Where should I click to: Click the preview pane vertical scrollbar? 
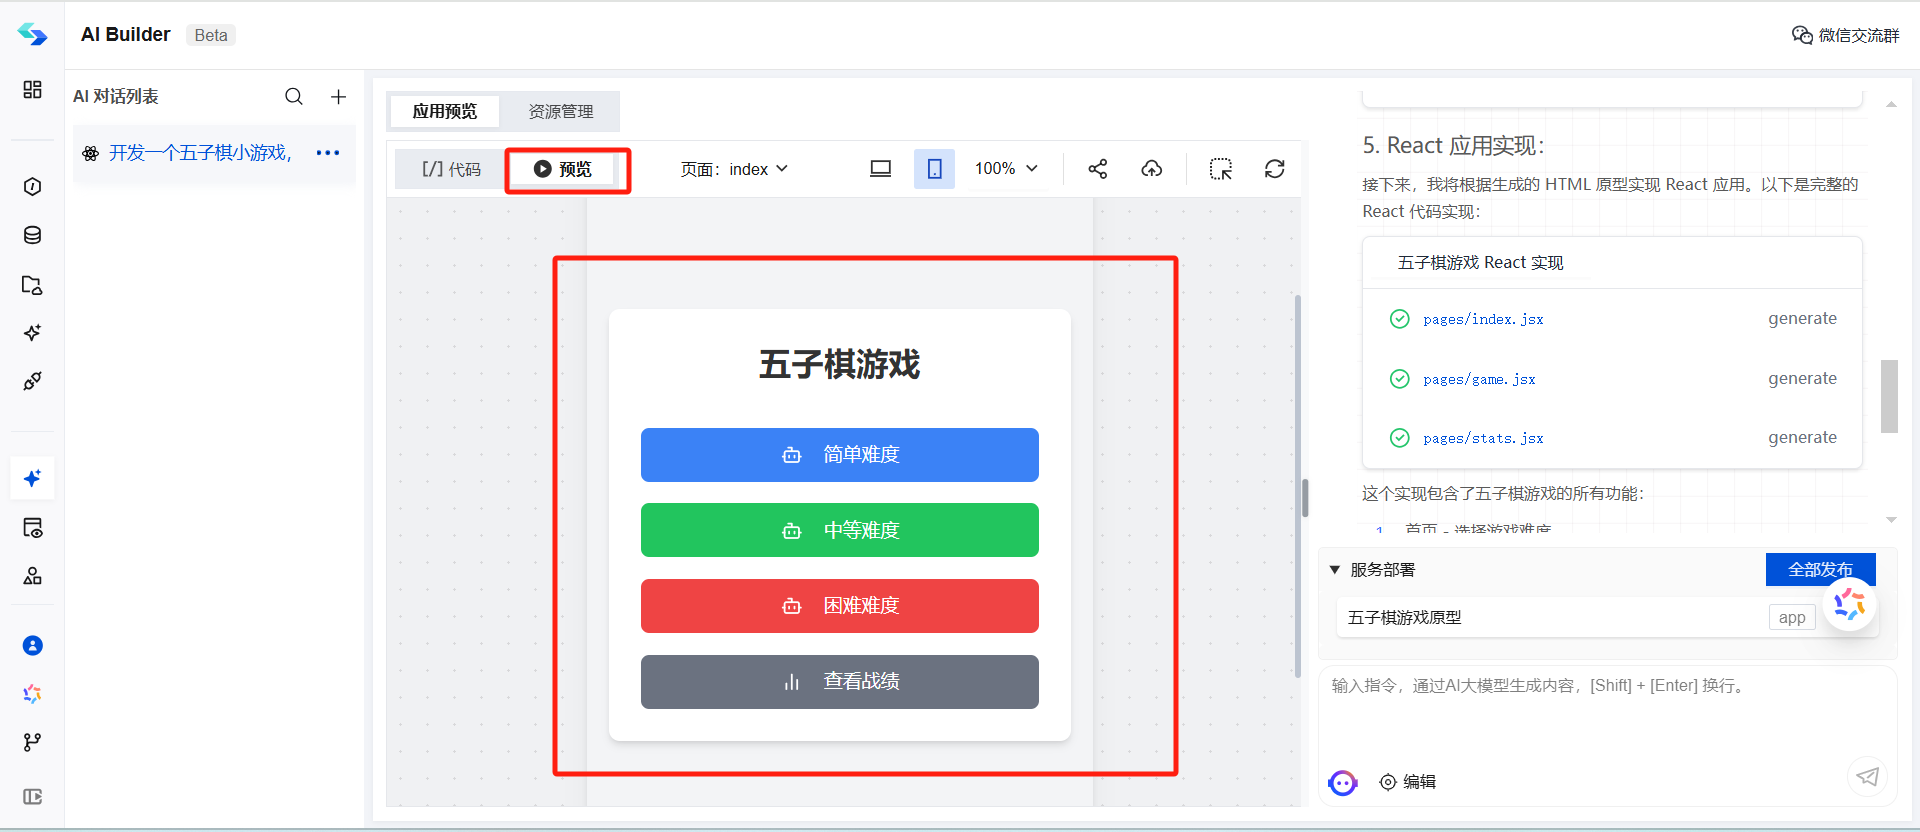click(x=1298, y=485)
